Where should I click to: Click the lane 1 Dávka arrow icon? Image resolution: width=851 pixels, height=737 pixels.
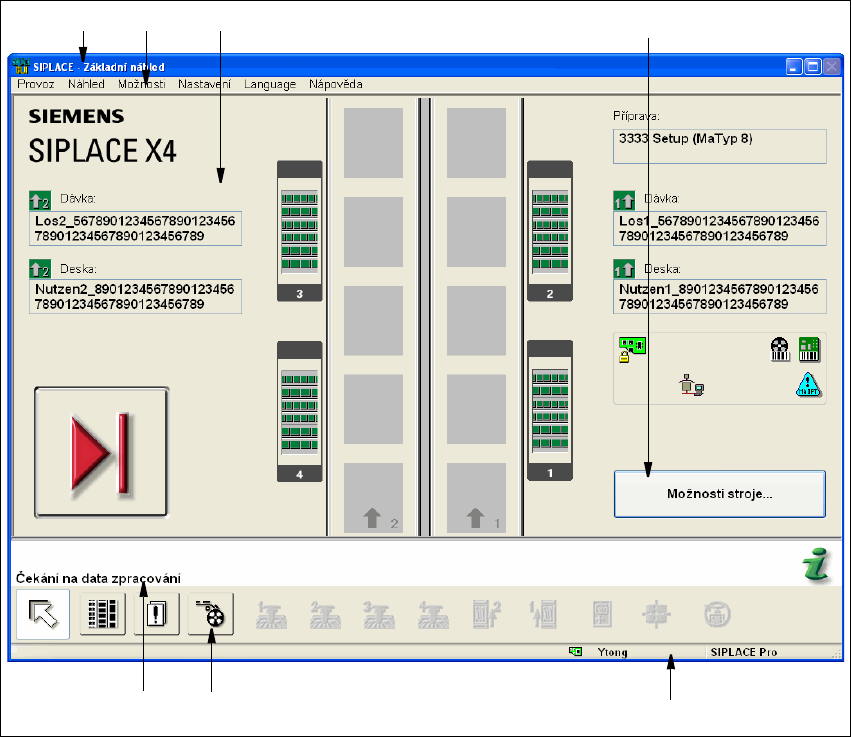pyautogui.click(x=624, y=200)
